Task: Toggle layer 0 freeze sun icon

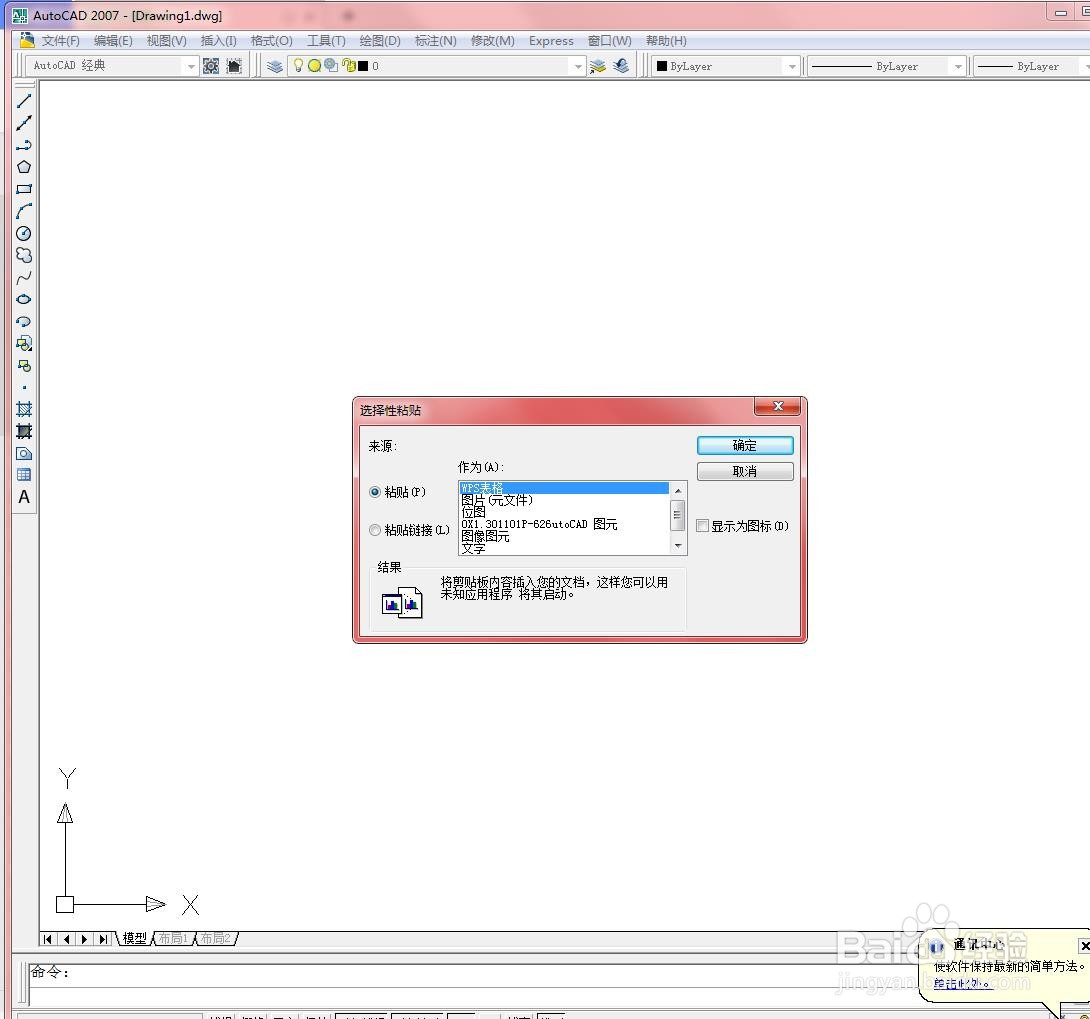Action: point(314,66)
